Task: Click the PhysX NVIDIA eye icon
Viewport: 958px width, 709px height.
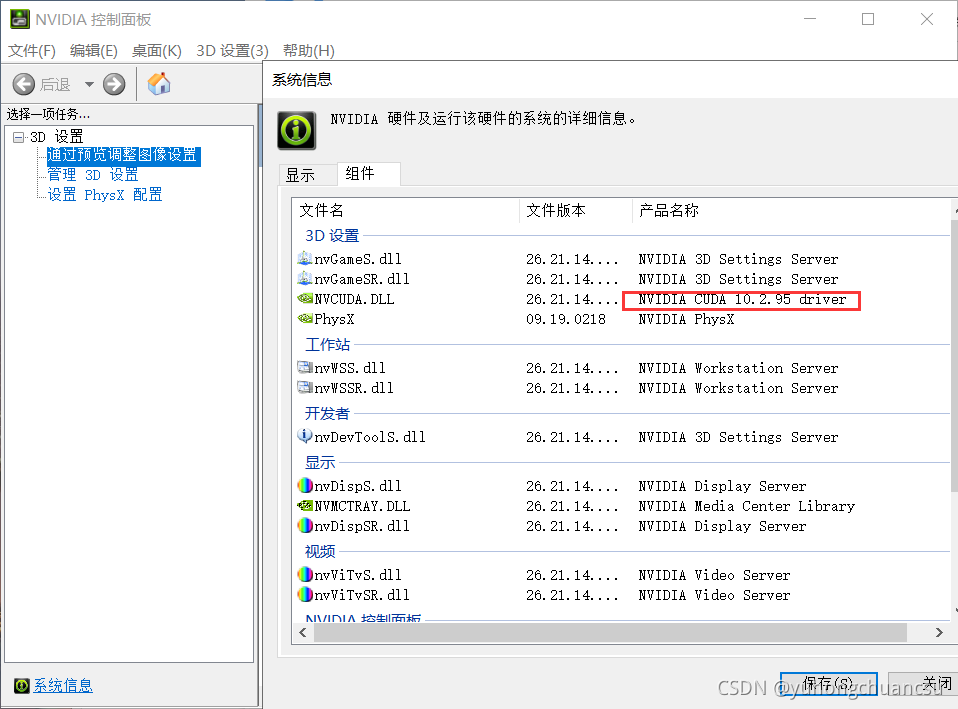Action: (304, 318)
